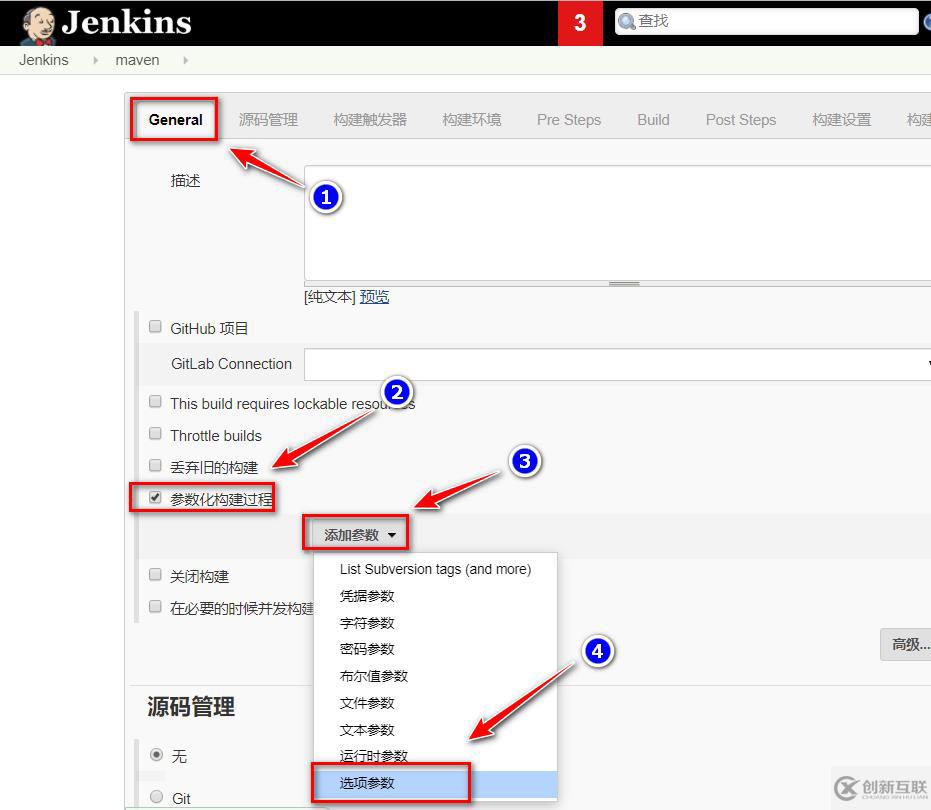Switch to the 构建设置 tab
The image size is (931, 810).
tap(841, 119)
